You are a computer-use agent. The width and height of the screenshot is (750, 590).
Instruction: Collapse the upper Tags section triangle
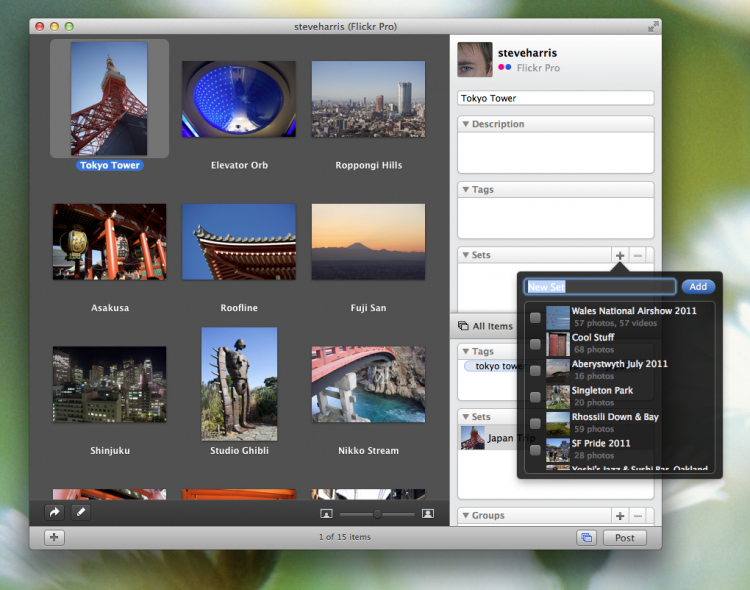point(465,189)
